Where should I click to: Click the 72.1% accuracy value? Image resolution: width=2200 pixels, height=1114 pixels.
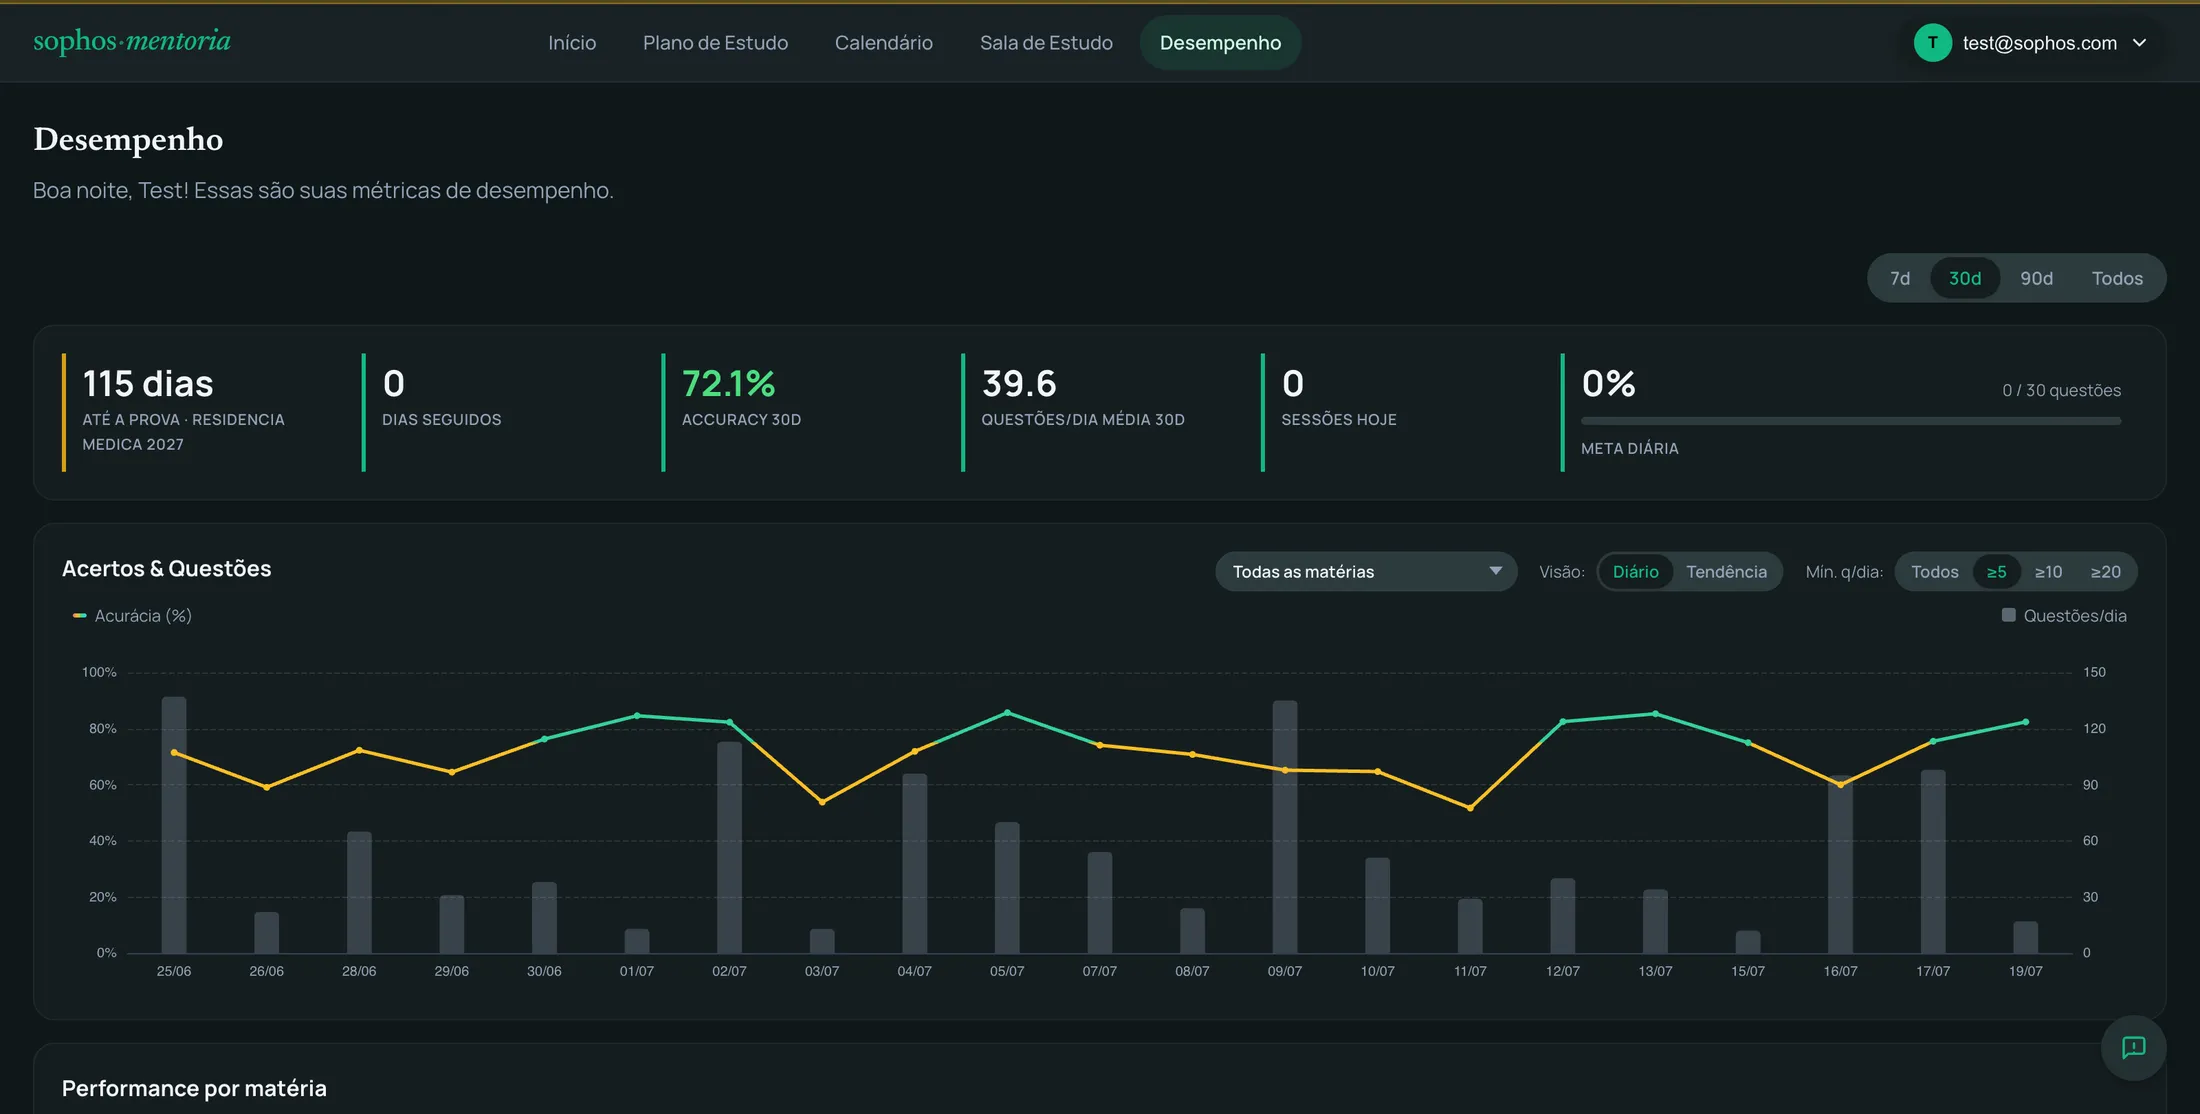pos(728,383)
